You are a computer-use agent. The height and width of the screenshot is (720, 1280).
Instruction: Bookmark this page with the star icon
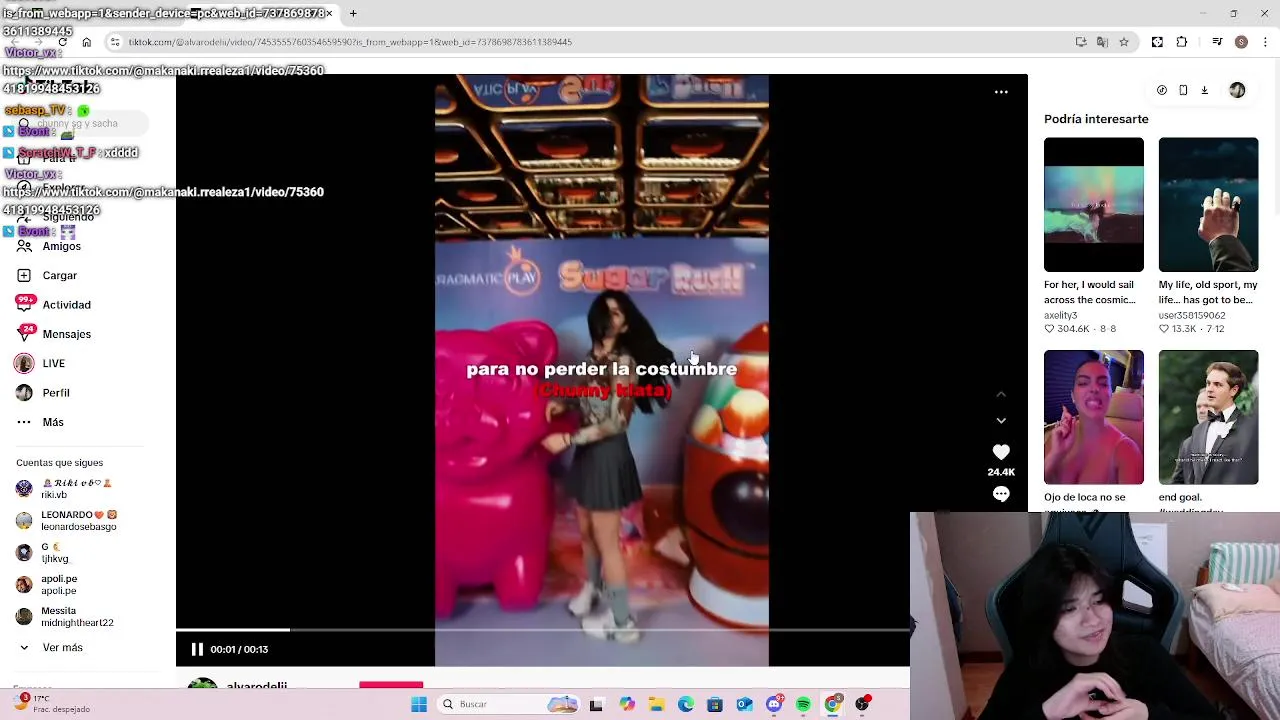(x=1124, y=42)
